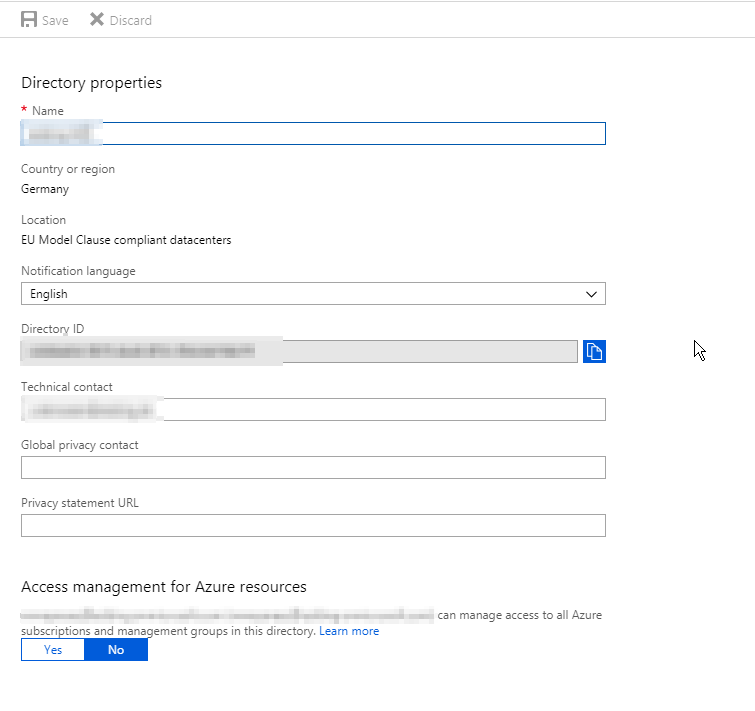Click the Access management for Azure resources heading
Screen dimensions: 755x711
(164, 587)
